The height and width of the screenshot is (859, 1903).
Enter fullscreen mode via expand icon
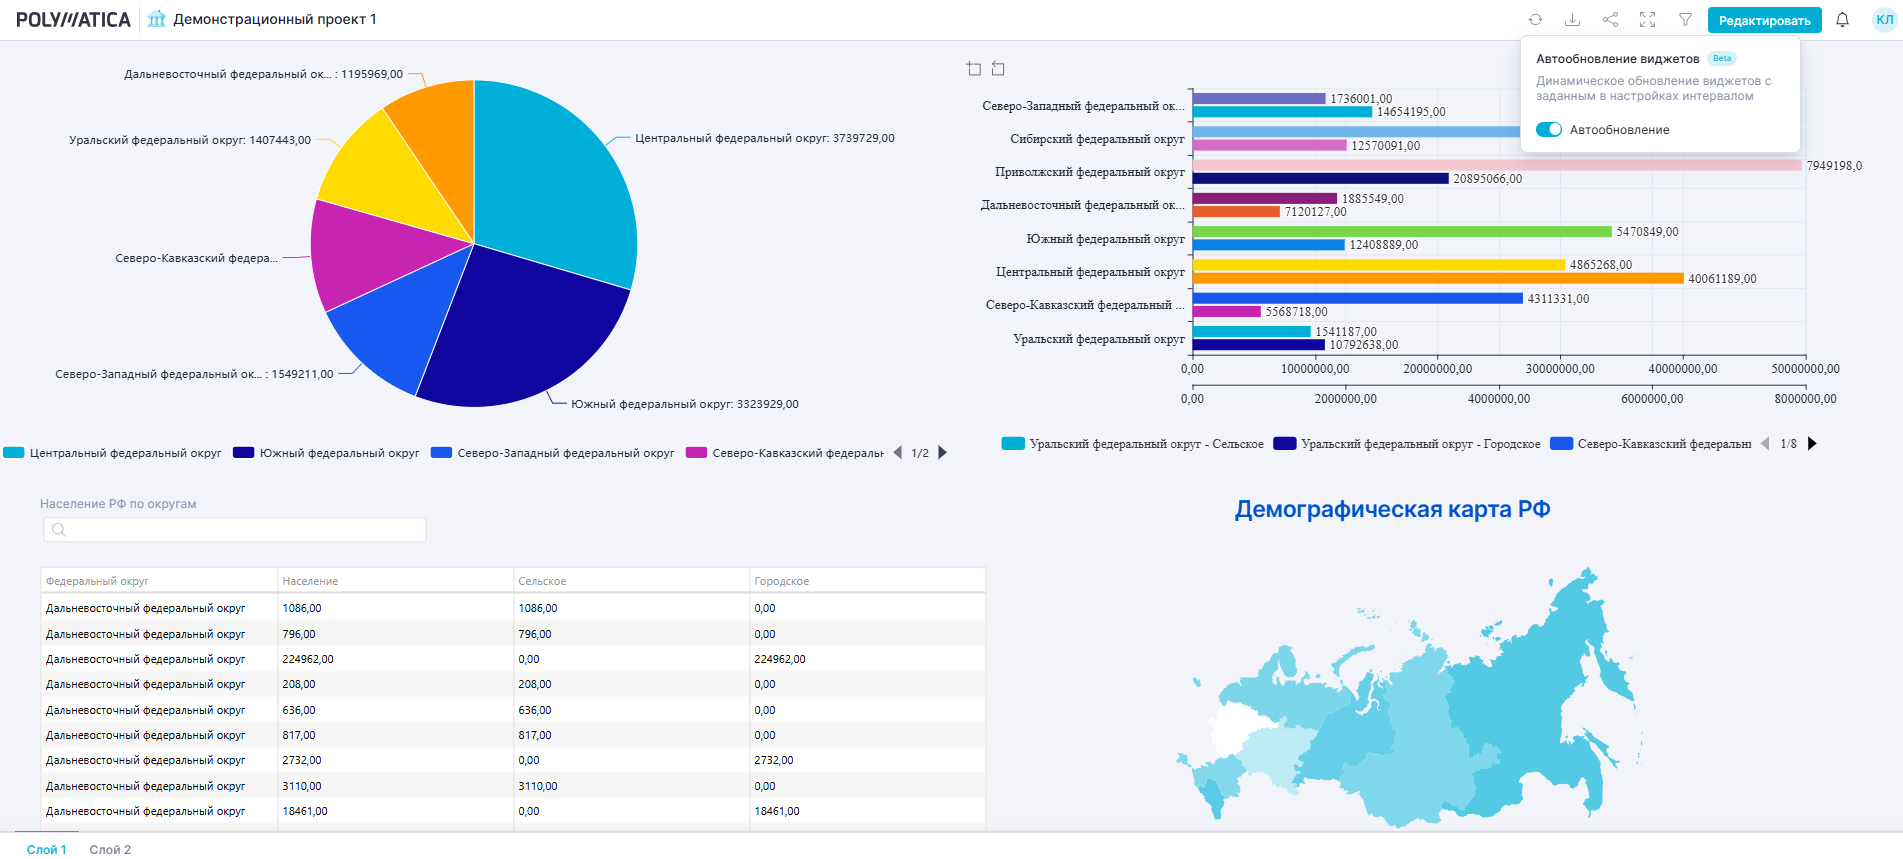tap(1648, 20)
